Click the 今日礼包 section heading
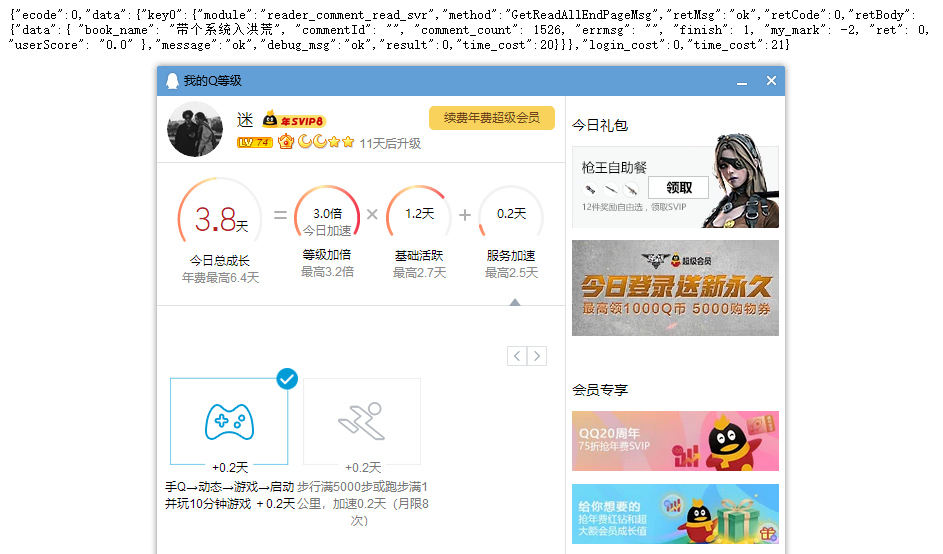The height and width of the screenshot is (554, 943). pyautogui.click(x=600, y=125)
